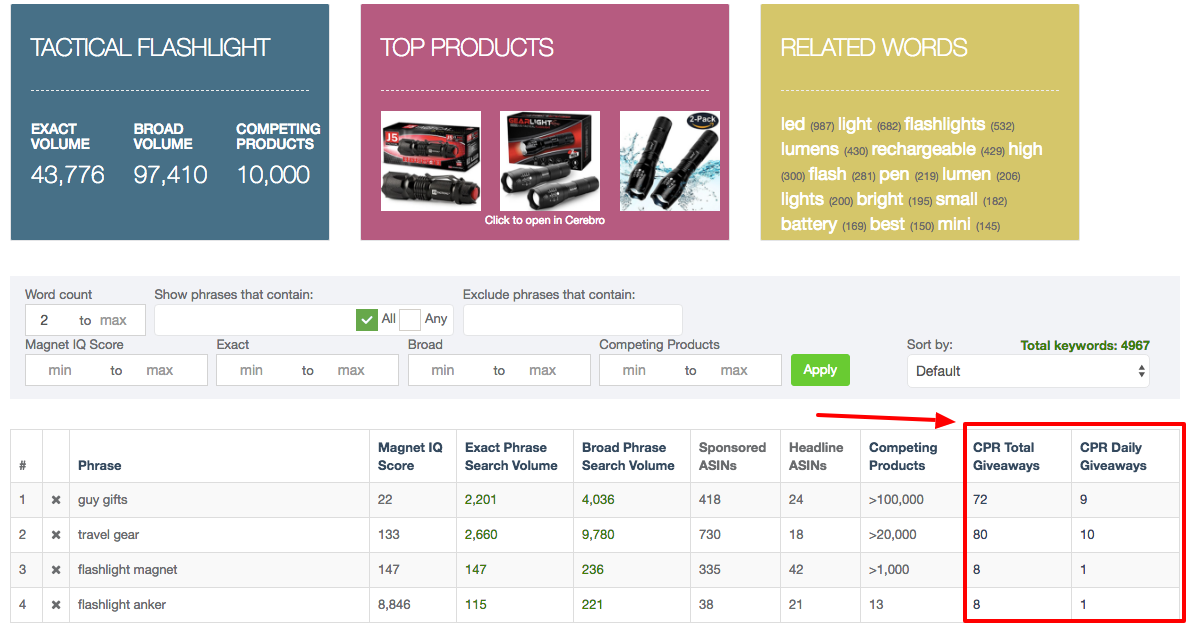This screenshot has width=1198, height=623.
Task: Select the 'rechargeable' related word
Action: point(924,149)
